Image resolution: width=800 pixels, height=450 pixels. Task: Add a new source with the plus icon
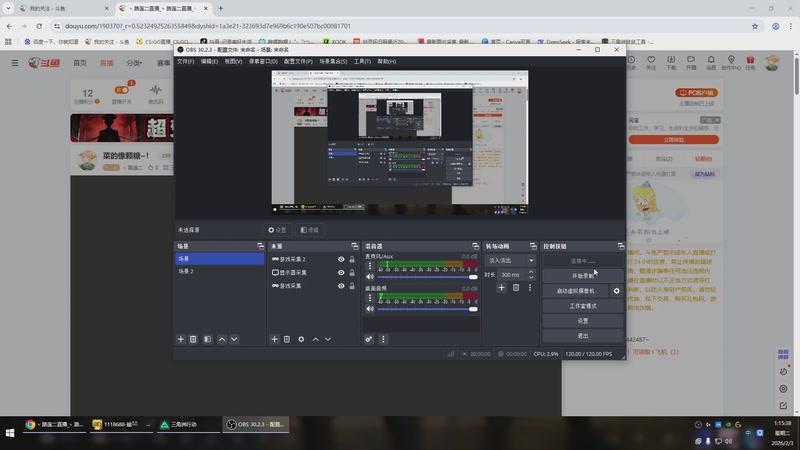(274, 339)
